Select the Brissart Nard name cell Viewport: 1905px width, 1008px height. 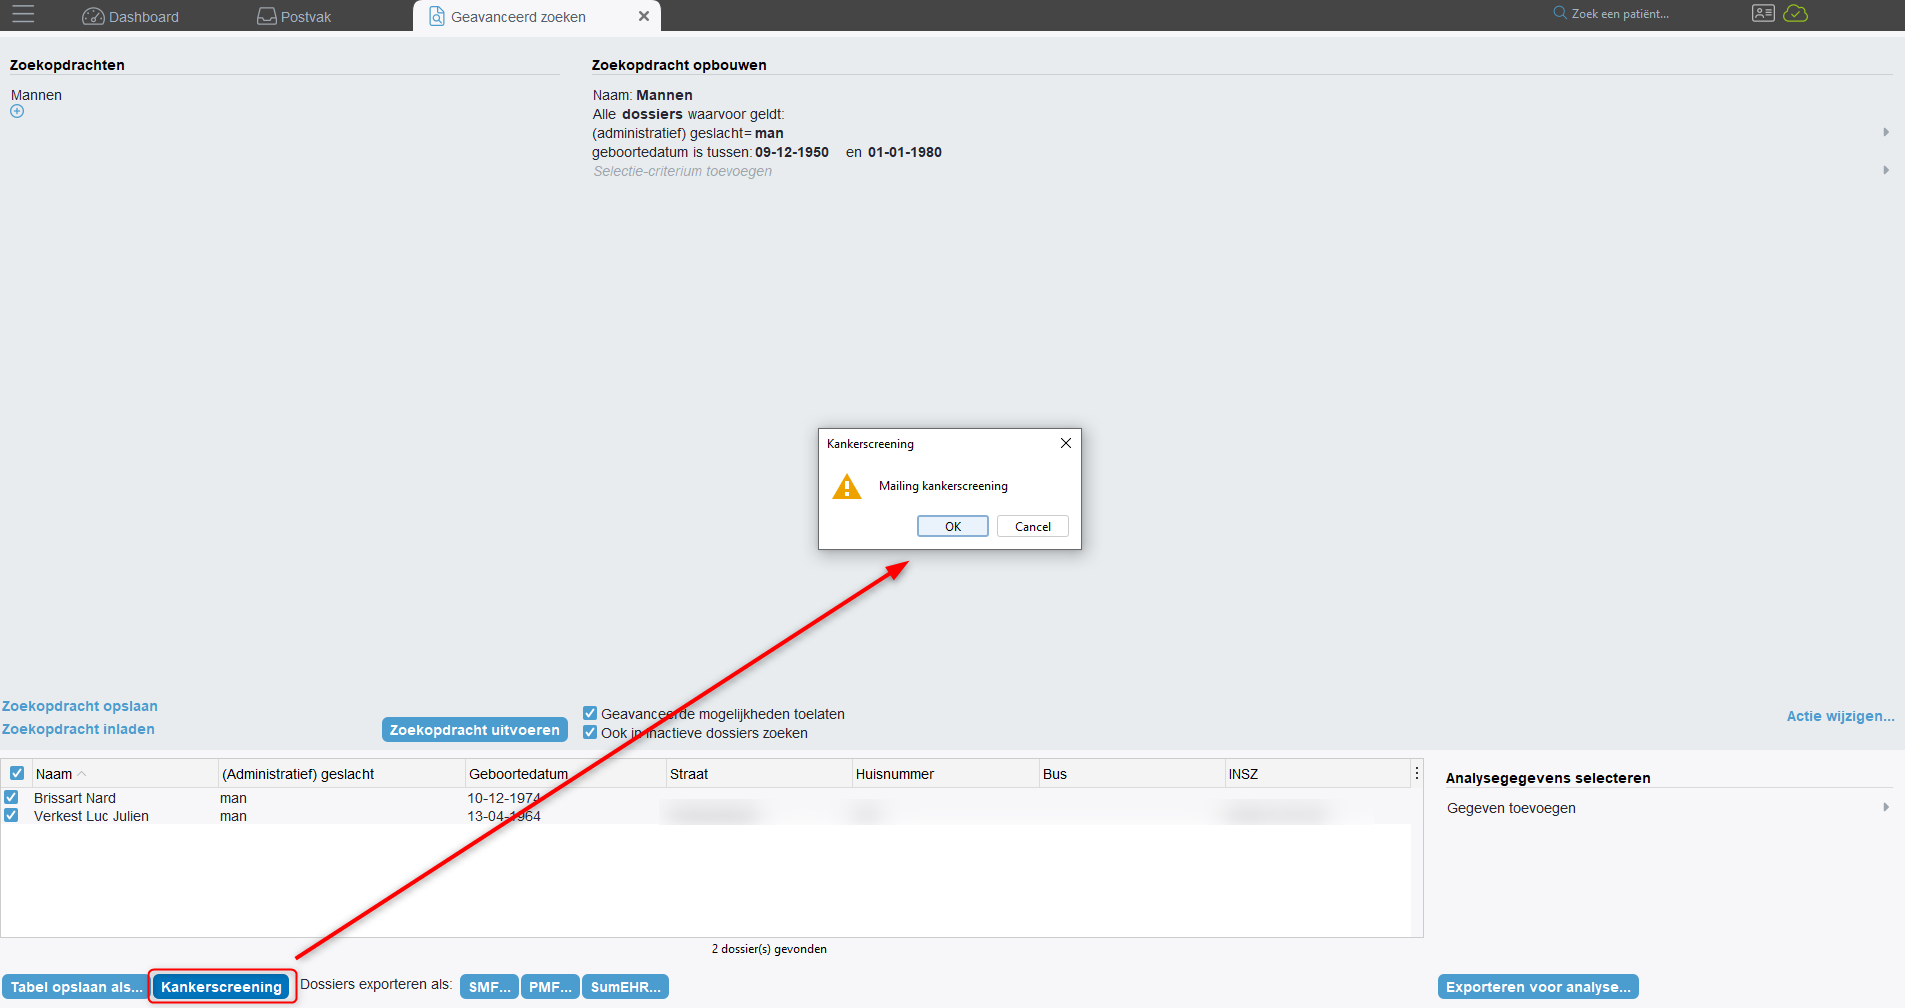75,798
